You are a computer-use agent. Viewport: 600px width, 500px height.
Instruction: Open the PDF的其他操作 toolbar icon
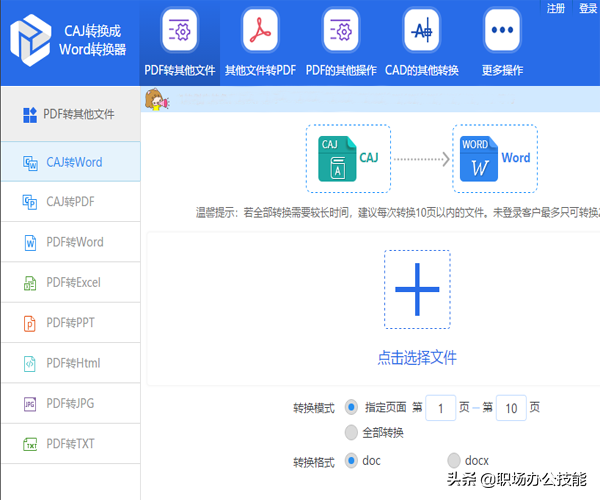[x=341, y=31]
